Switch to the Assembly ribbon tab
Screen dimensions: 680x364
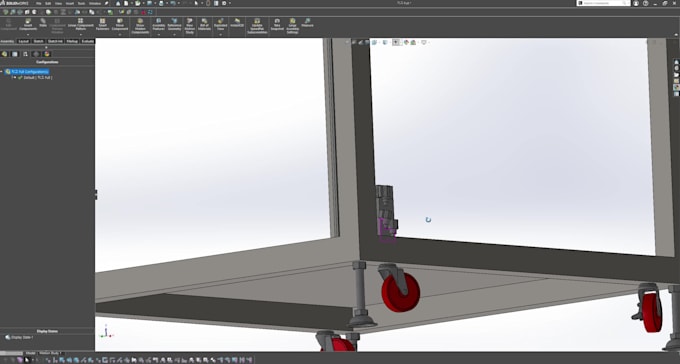tap(7, 41)
